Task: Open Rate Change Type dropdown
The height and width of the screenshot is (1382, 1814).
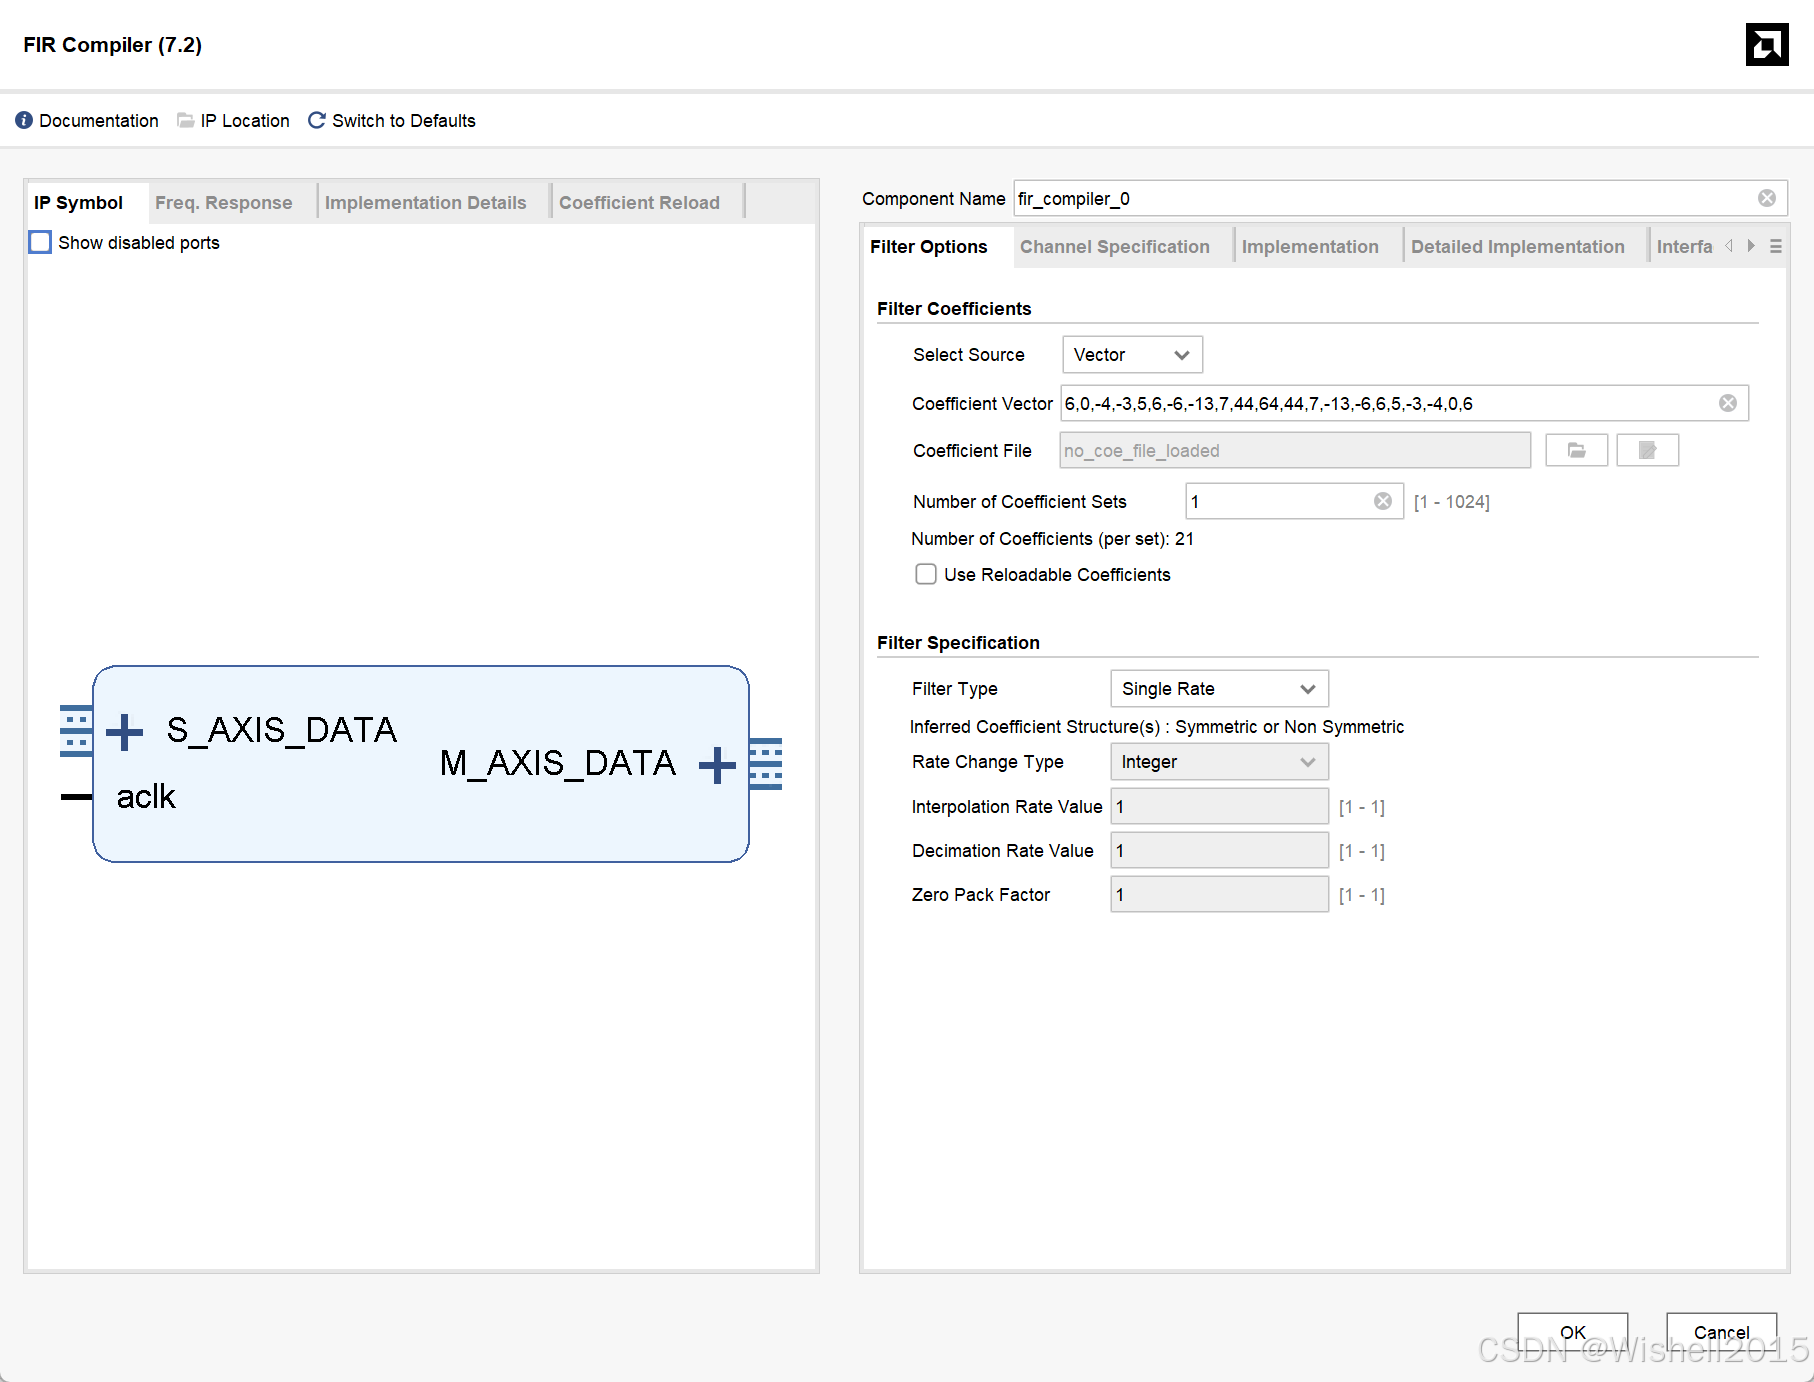Action: point(1219,762)
